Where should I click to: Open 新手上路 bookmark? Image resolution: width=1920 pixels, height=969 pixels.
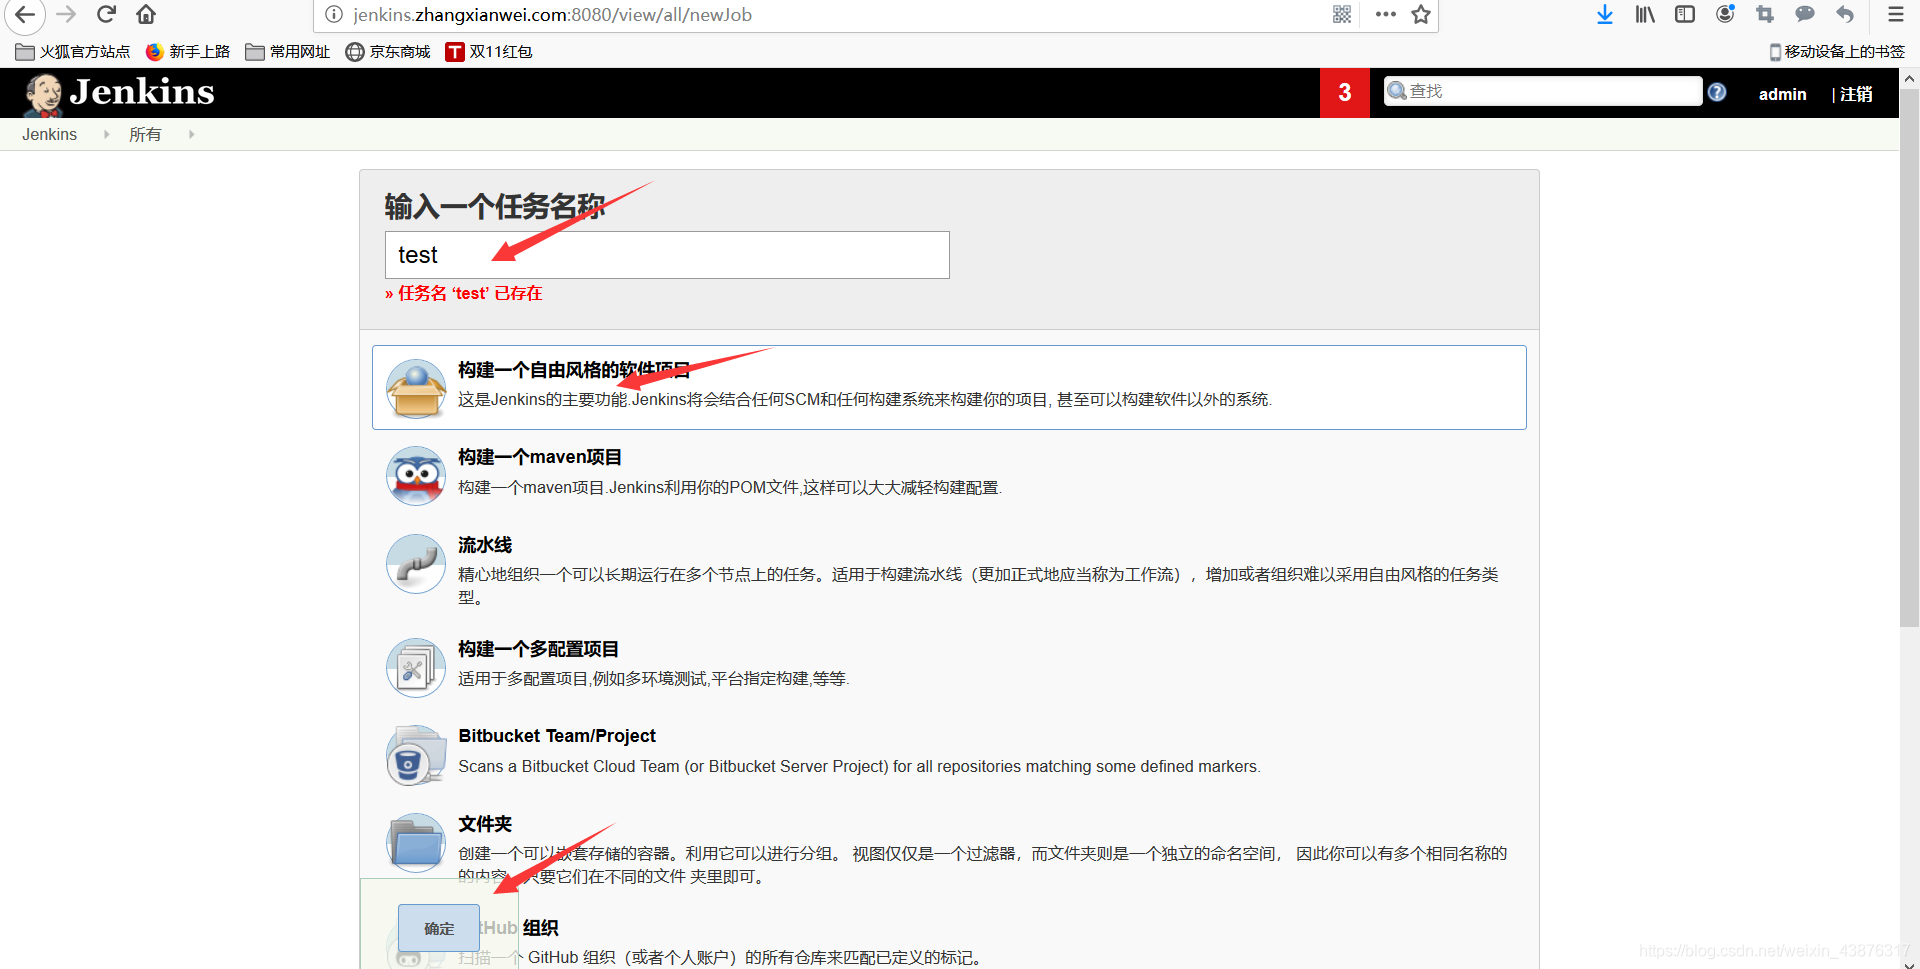[188, 52]
